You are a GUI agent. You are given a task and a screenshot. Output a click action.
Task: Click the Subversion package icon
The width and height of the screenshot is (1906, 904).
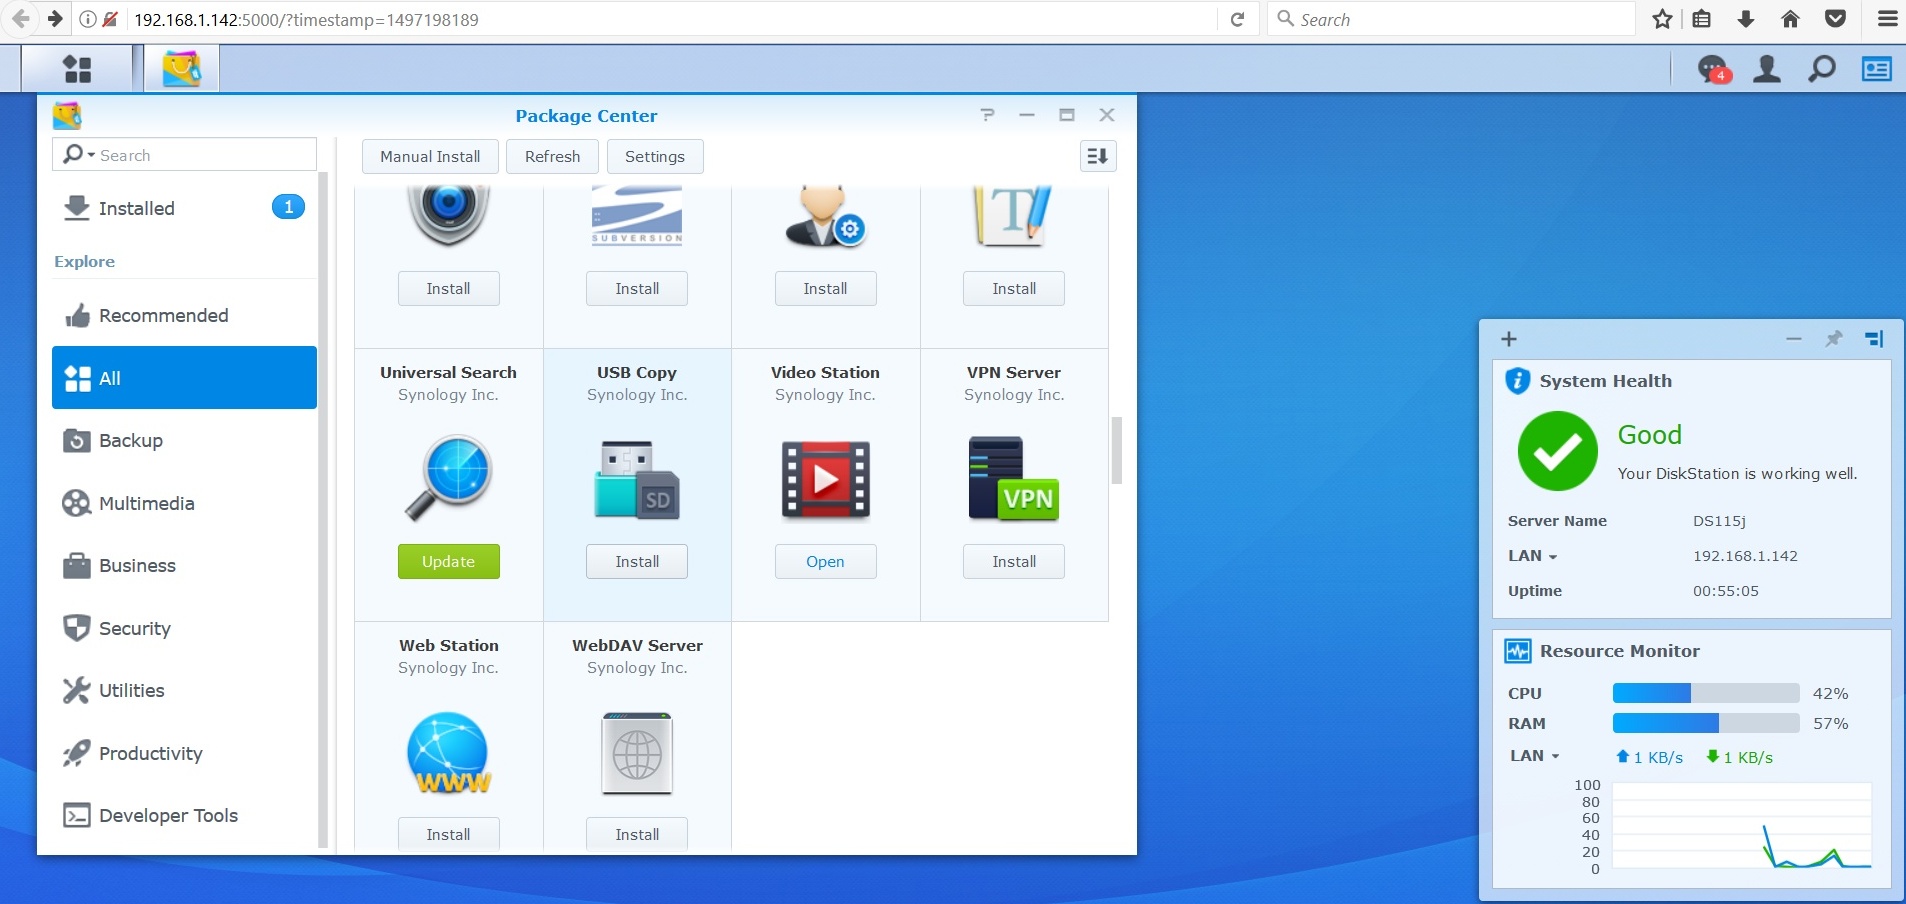pyautogui.click(x=637, y=214)
